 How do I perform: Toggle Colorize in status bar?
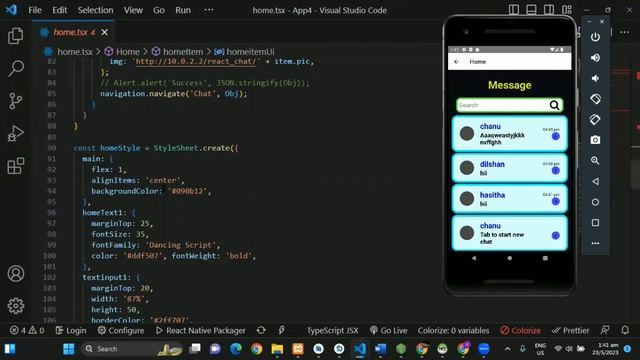click(520, 330)
